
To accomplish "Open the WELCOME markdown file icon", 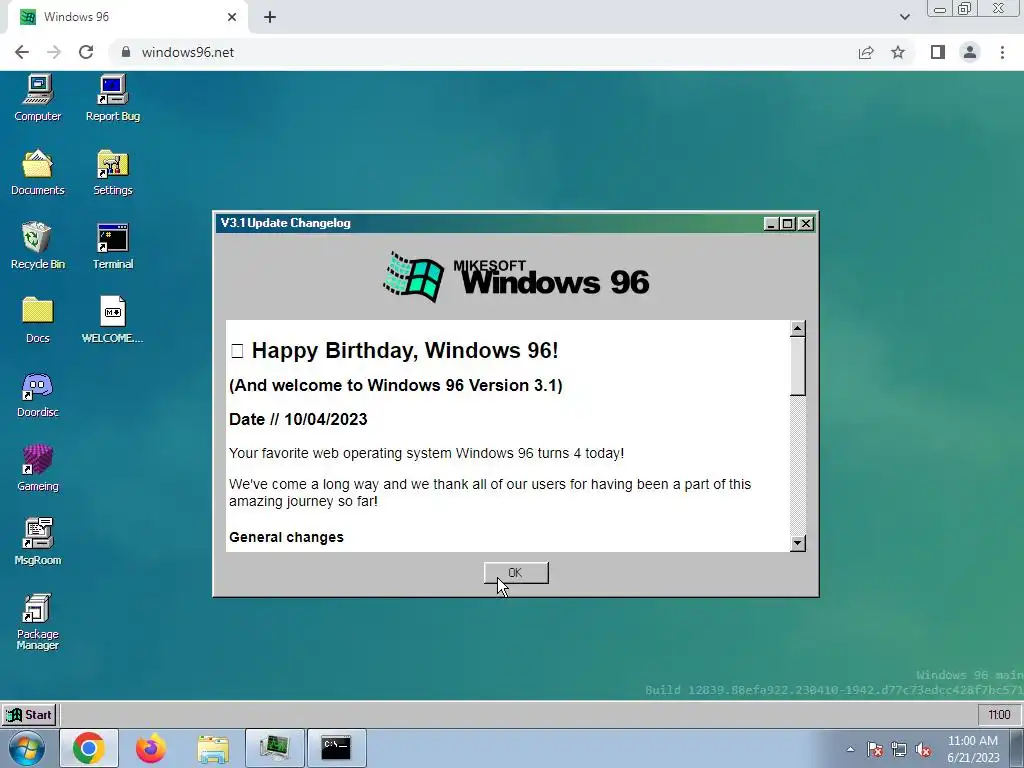I will pyautogui.click(x=112, y=320).
